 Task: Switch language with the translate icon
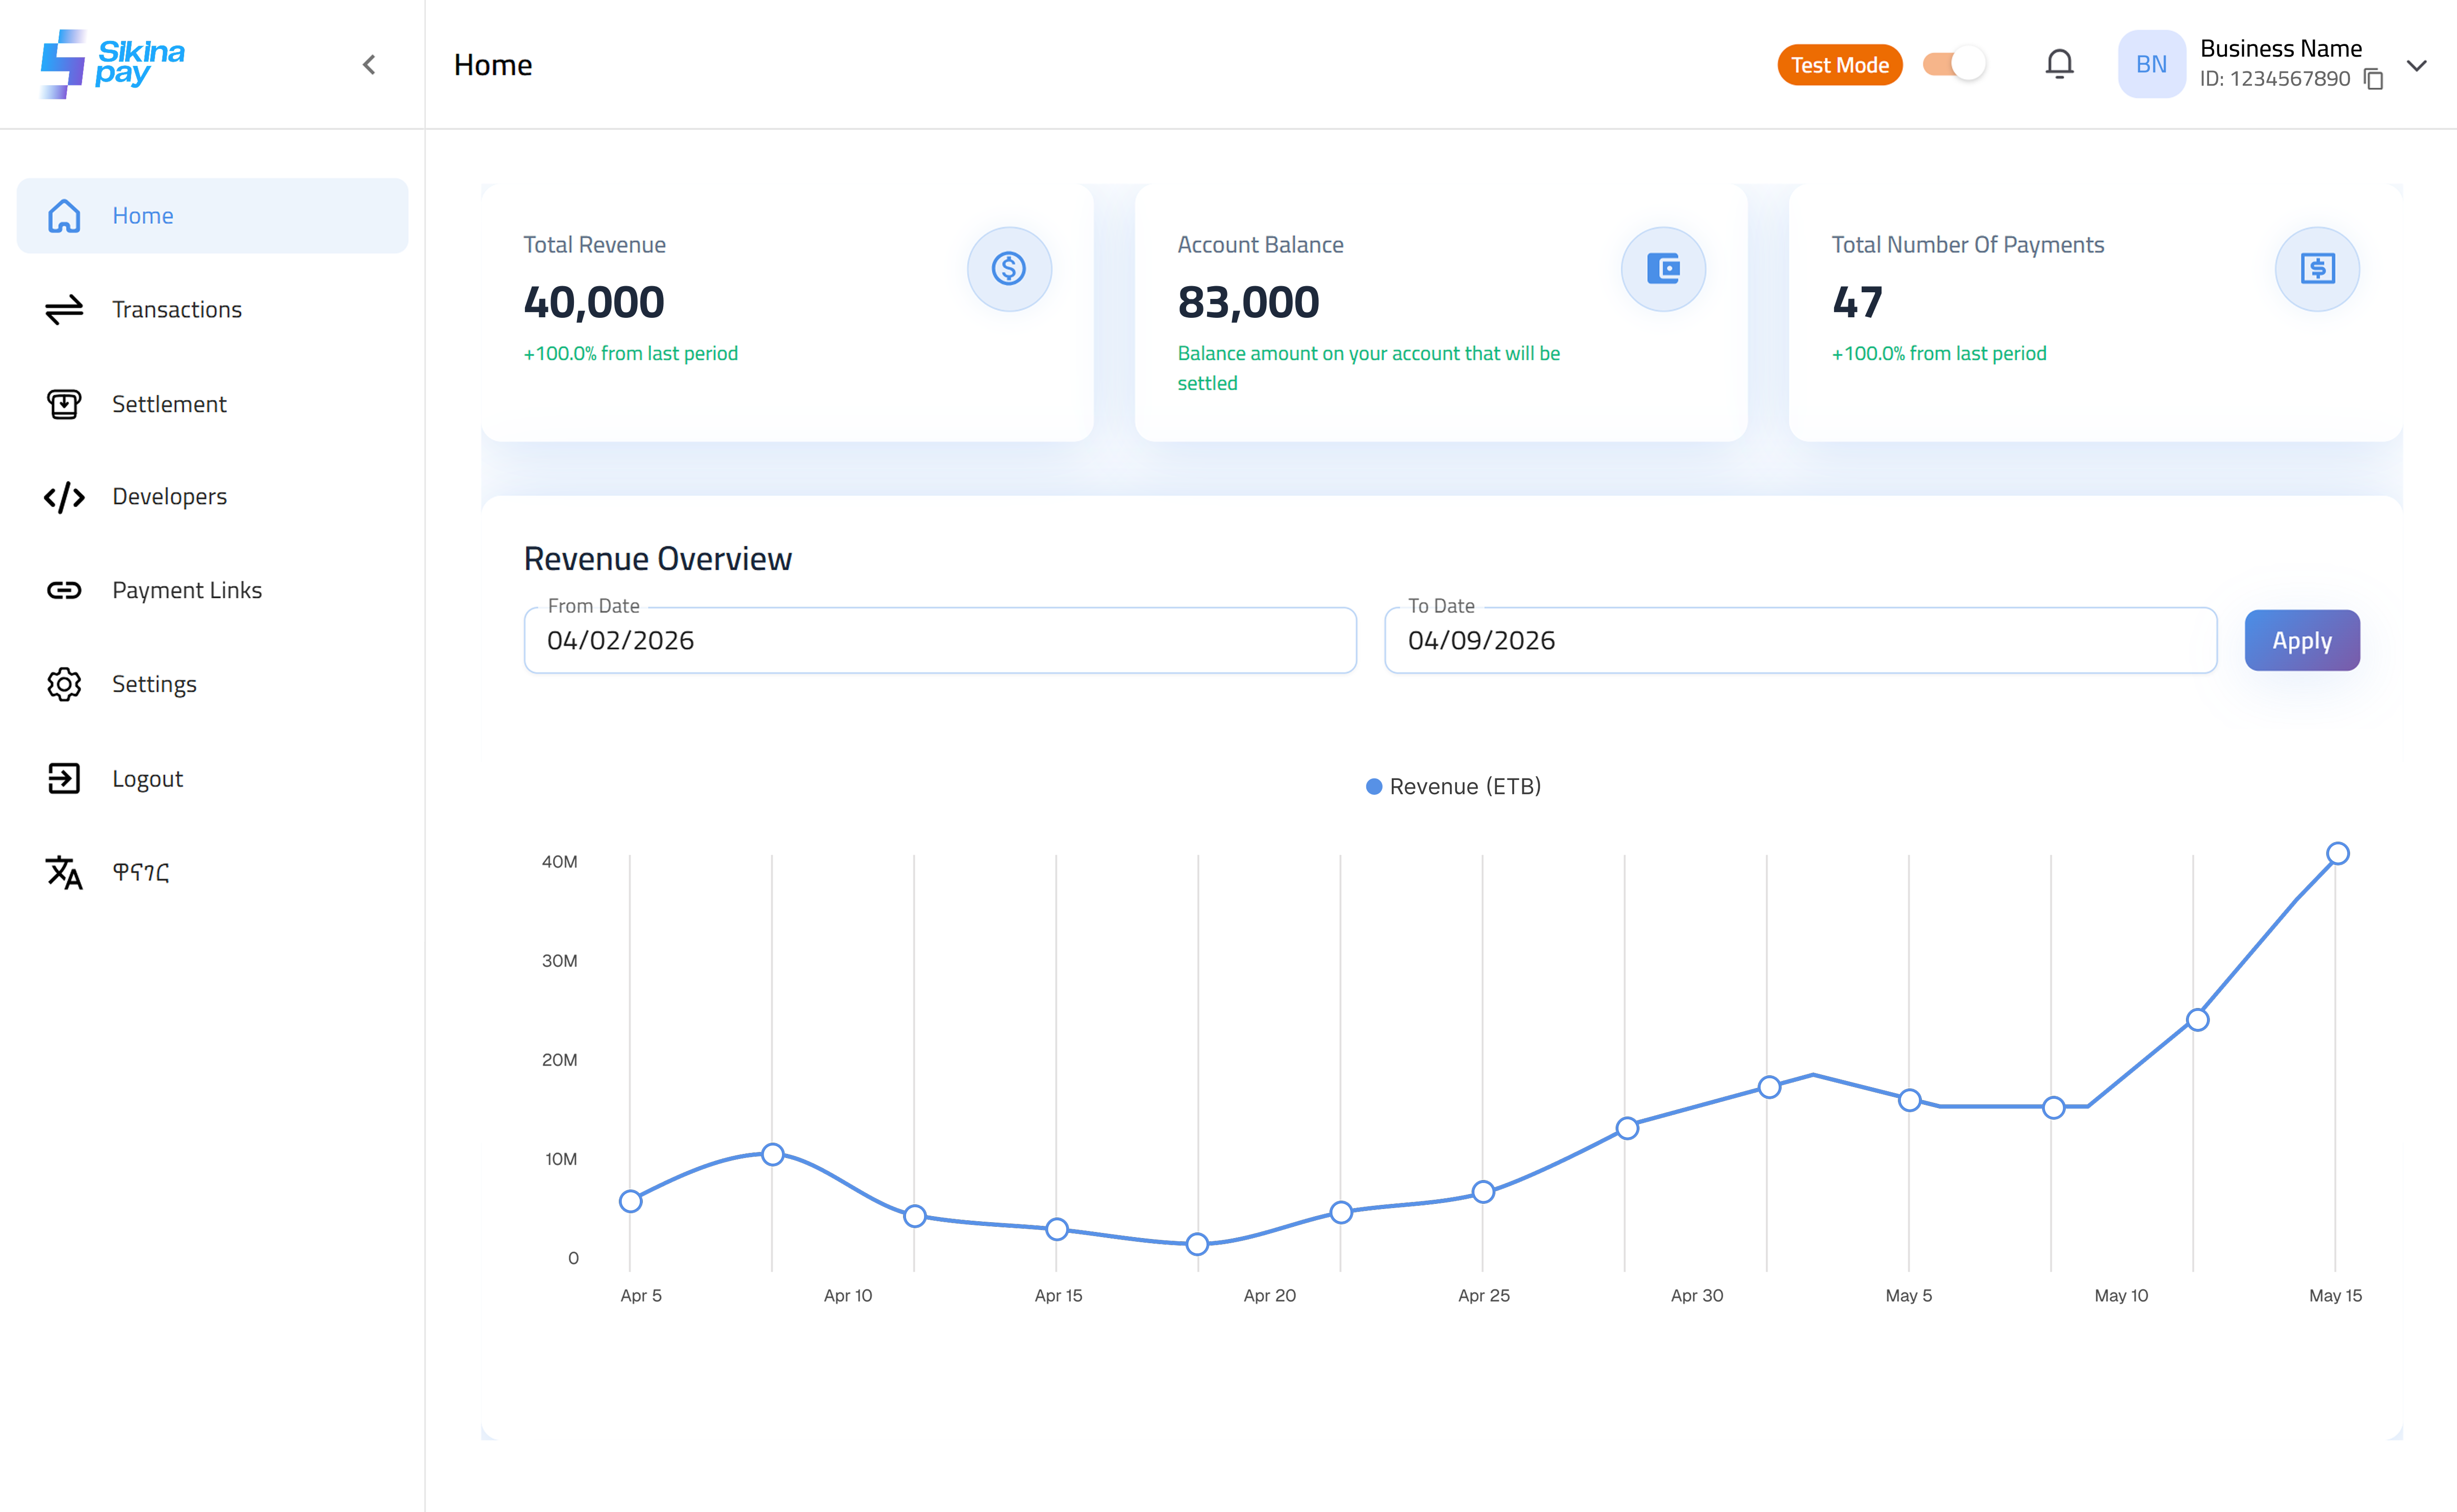point(64,872)
